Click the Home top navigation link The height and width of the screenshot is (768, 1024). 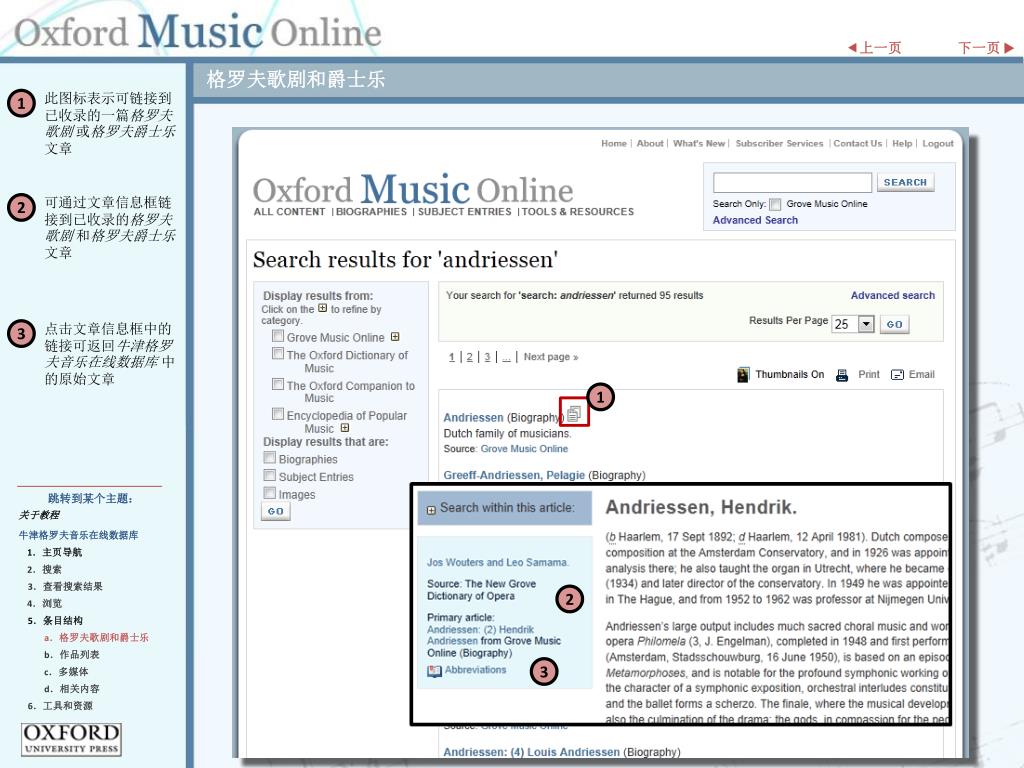tap(614, 143)
